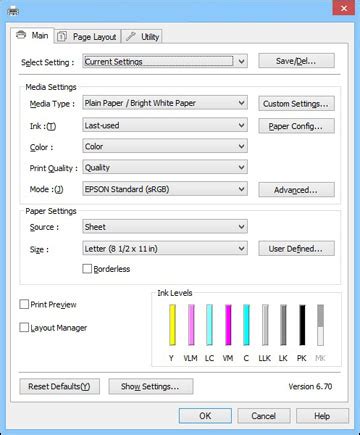Enable the Borderless checkbox

click(x=87, y=269)
